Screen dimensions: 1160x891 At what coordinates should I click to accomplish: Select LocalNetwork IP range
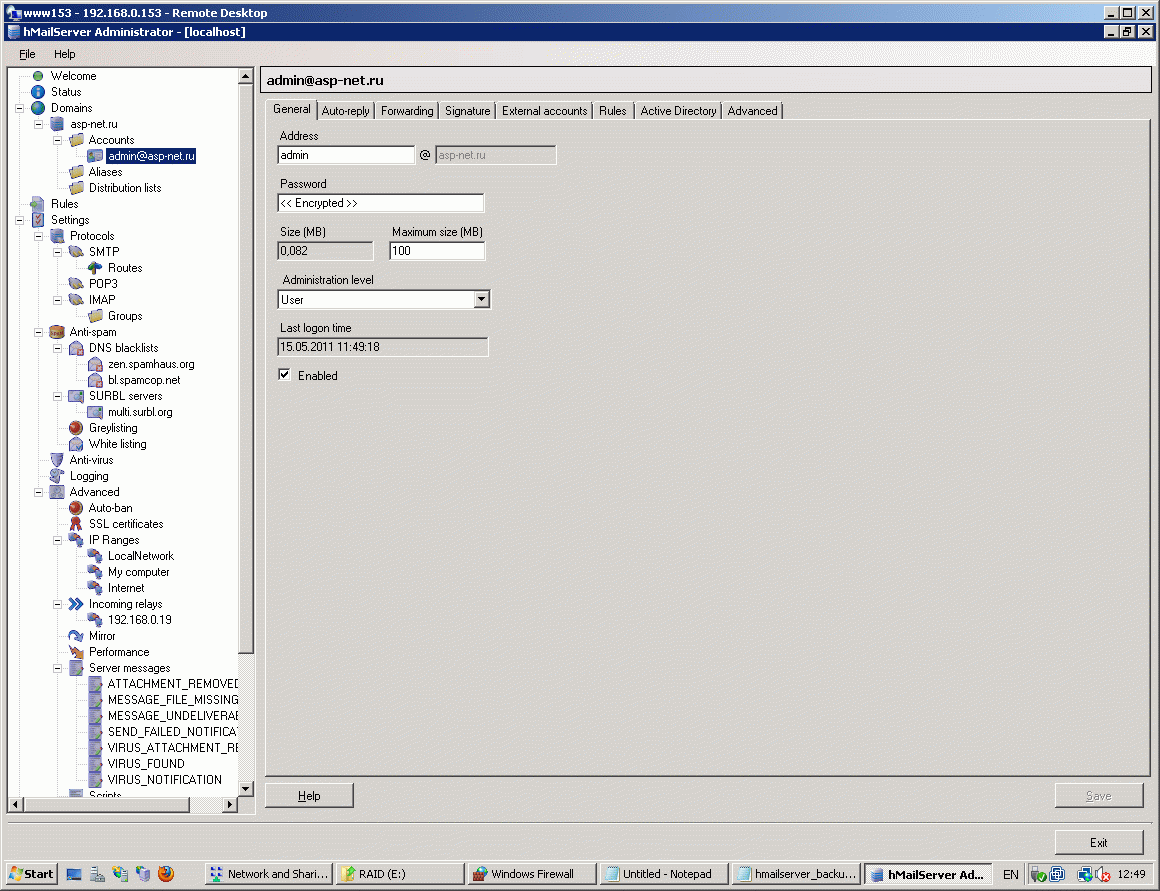pyautogui.click(x=141, y=556)
